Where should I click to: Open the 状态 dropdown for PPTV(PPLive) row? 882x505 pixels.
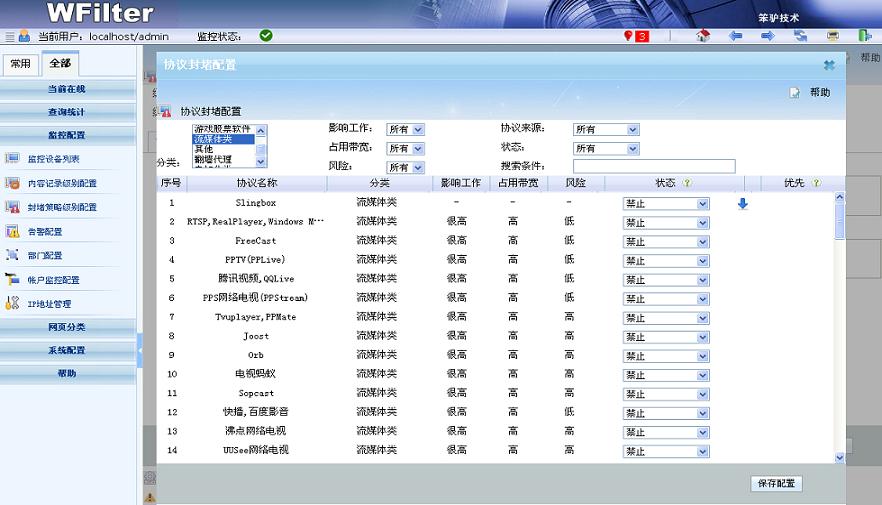(x=666, y=261)
